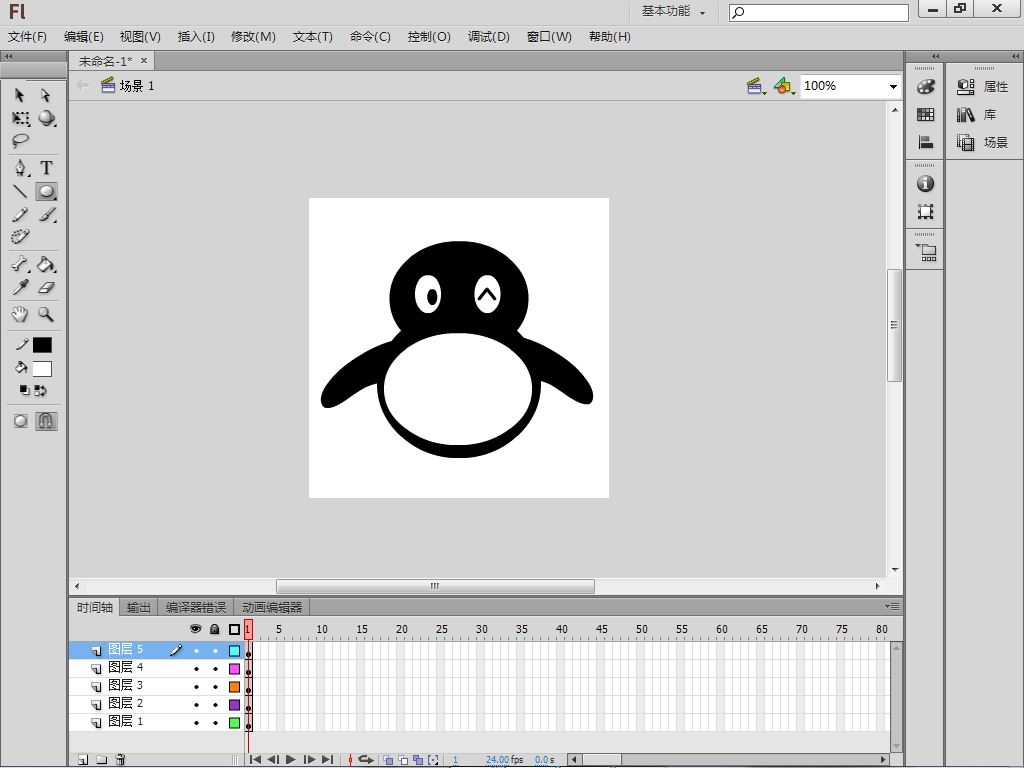The width and height of the screenshot is (1024, 768).
Task: Open the edit symbols dropdown
Action: click(x=784, y=86)
